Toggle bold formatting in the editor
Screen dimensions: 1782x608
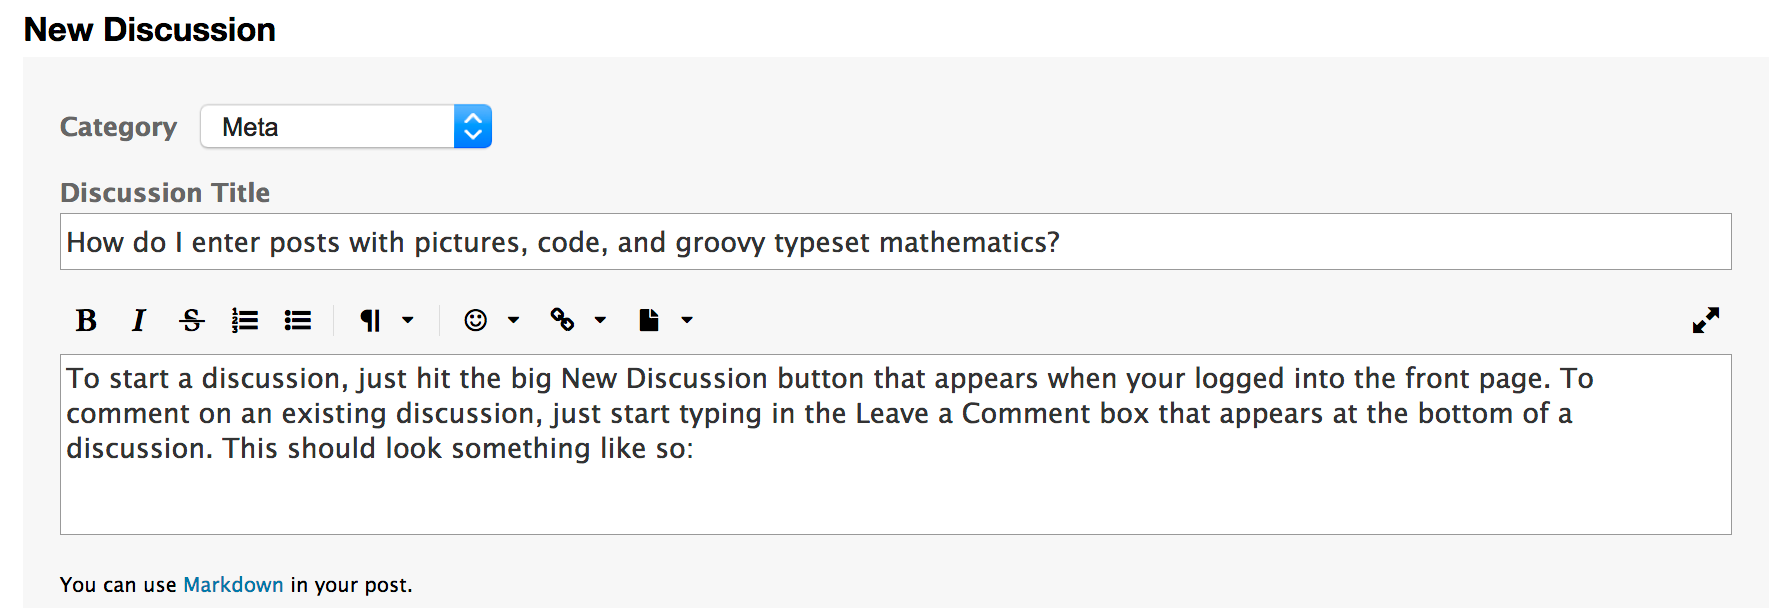point(86,320)
